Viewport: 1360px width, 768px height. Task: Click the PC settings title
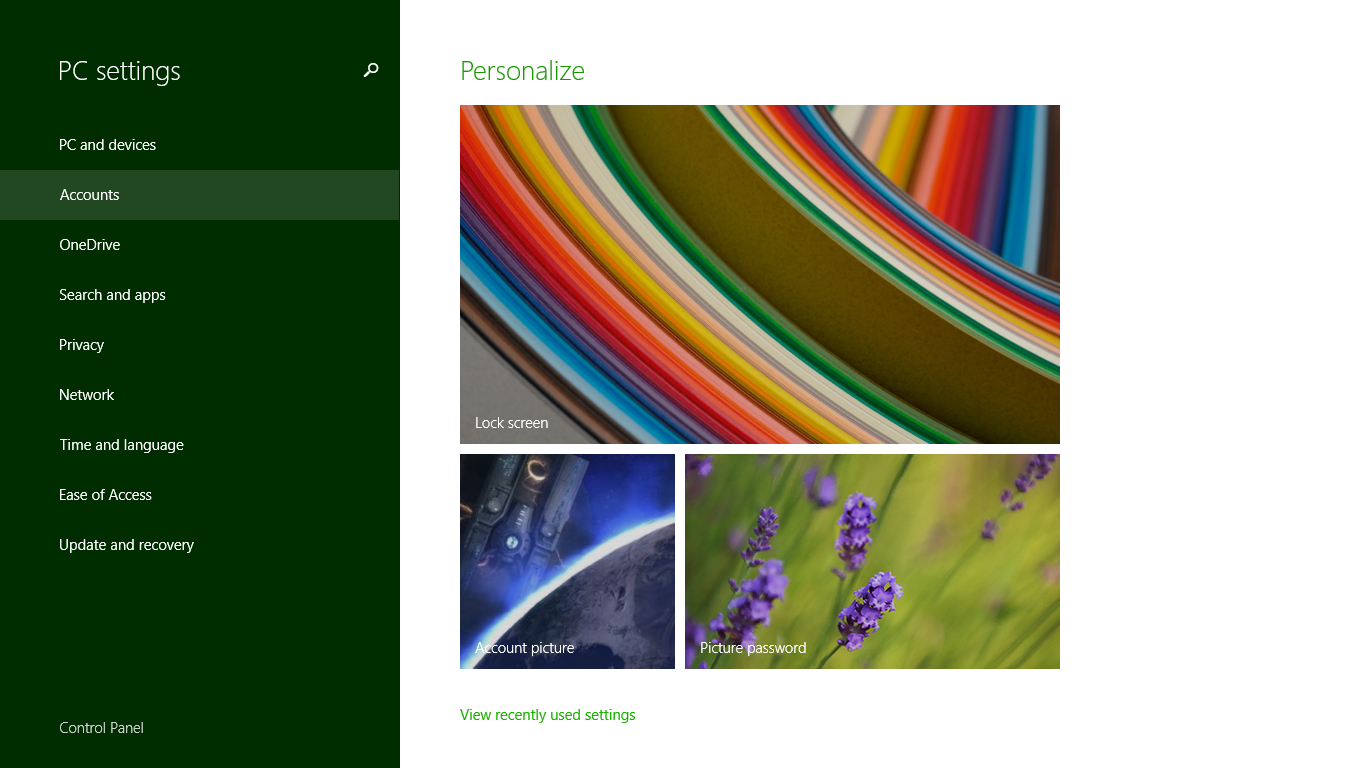[119, 71]
